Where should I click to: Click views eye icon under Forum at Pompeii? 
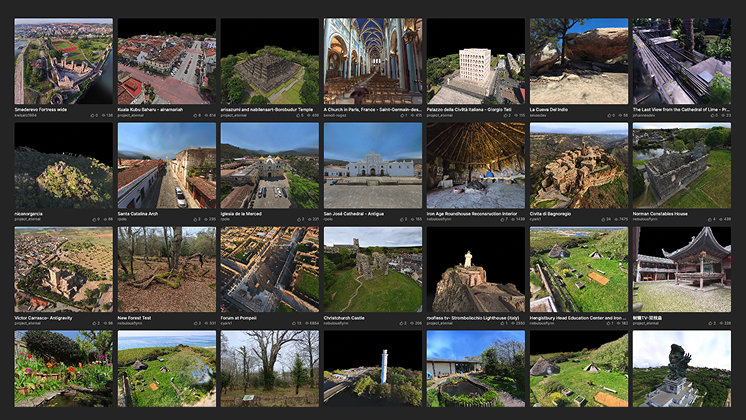307,323
